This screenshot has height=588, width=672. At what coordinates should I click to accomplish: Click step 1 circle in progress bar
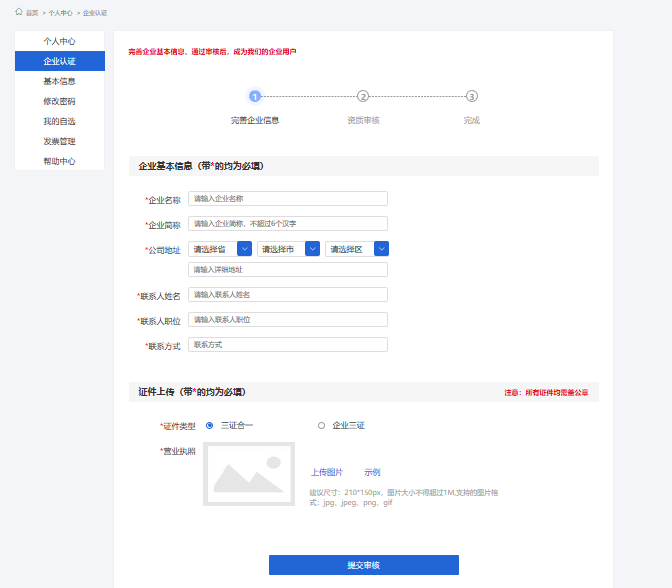pyautogui.click(x=255, y=96)
